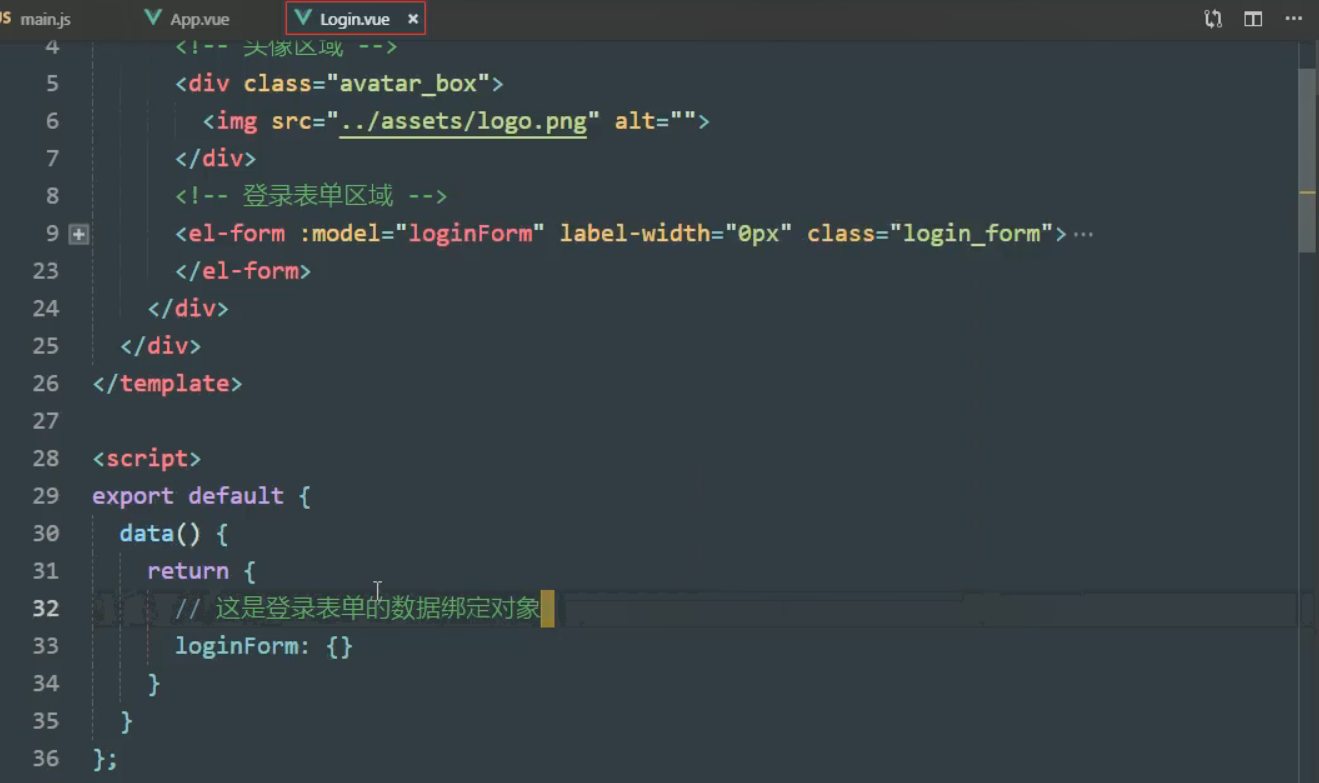Image resolution: width=1319 pixels, height=783 pixels.
Task: Click the Vue icon on App.vue tab
Action: pos(153,18)
